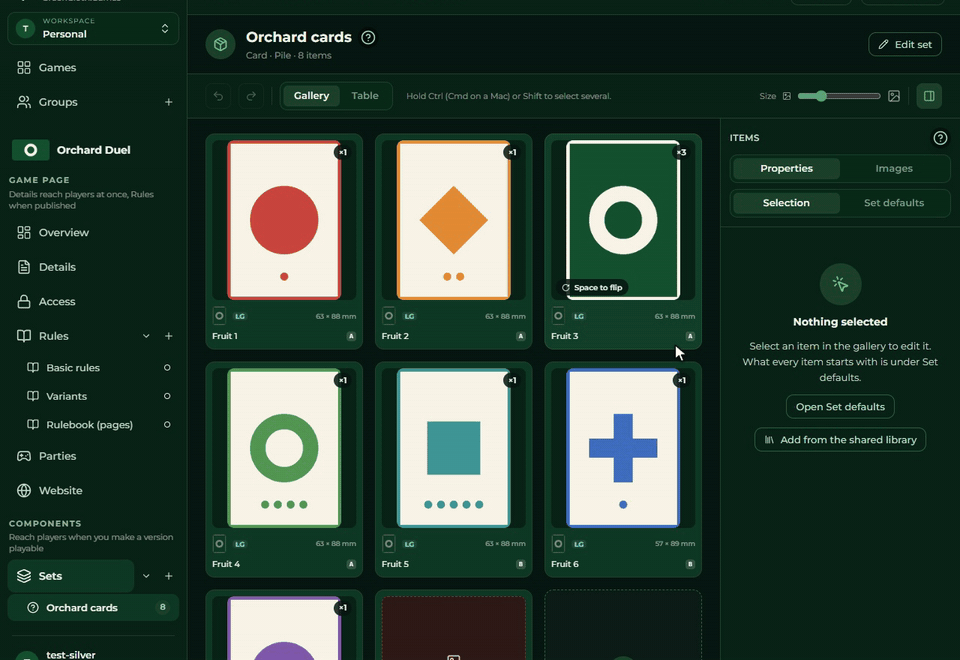Collapse the Sets section chevron
Screen dimensions: 960x660
146,576
